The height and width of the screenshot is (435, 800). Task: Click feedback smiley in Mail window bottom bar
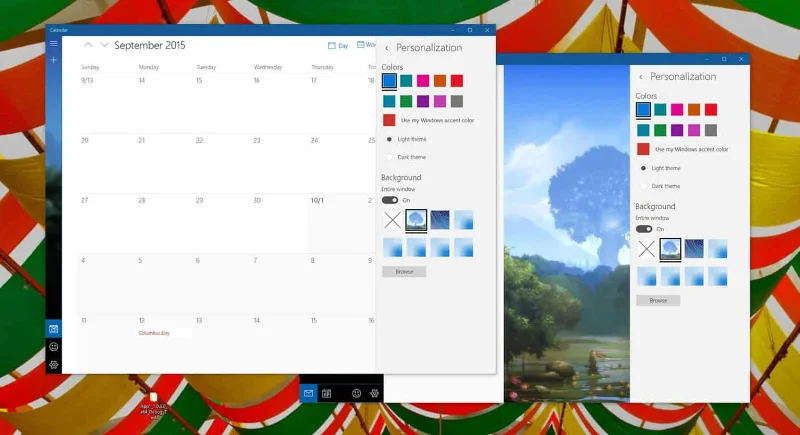tap(356, 393)
